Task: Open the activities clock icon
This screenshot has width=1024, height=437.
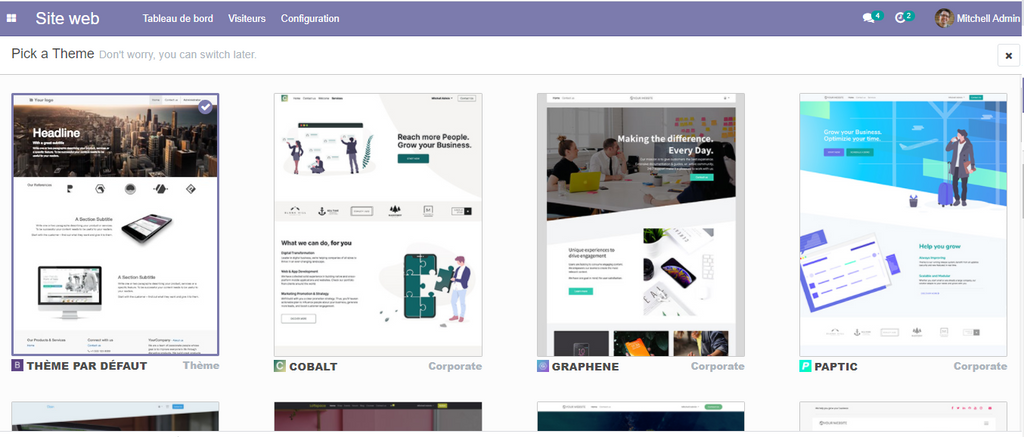Action: point(901,18)
